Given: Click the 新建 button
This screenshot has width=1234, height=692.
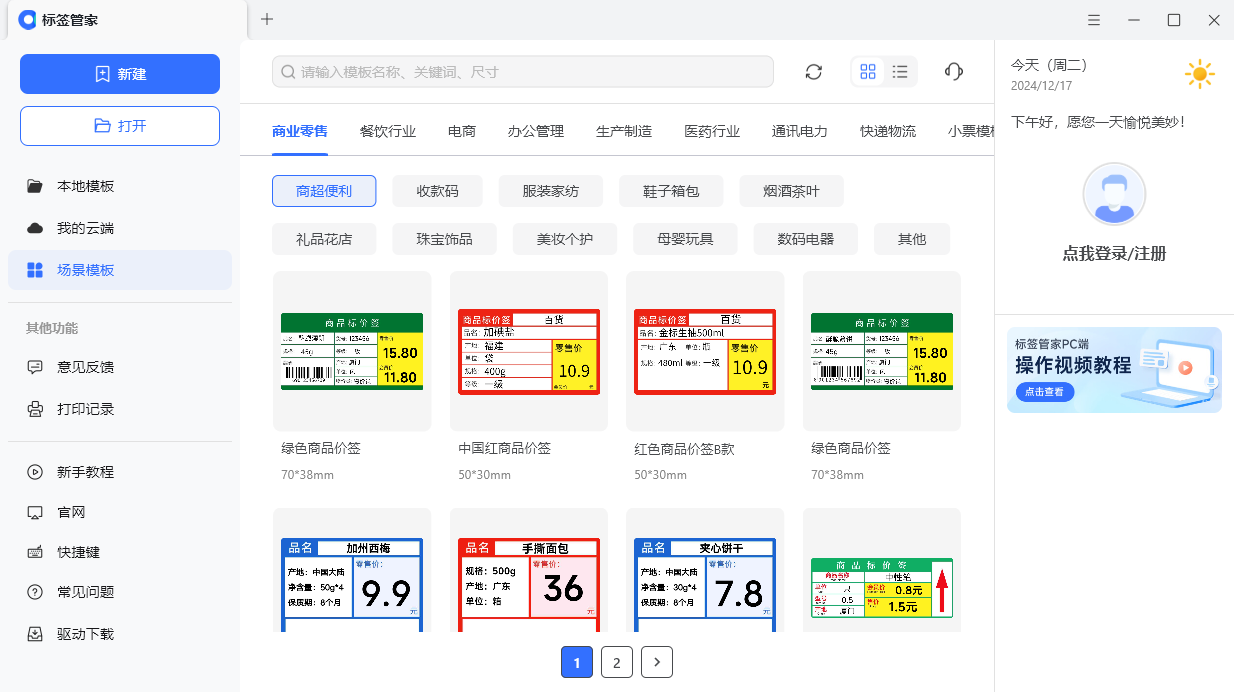Looking at the screenshot, I should click(120, 74).
